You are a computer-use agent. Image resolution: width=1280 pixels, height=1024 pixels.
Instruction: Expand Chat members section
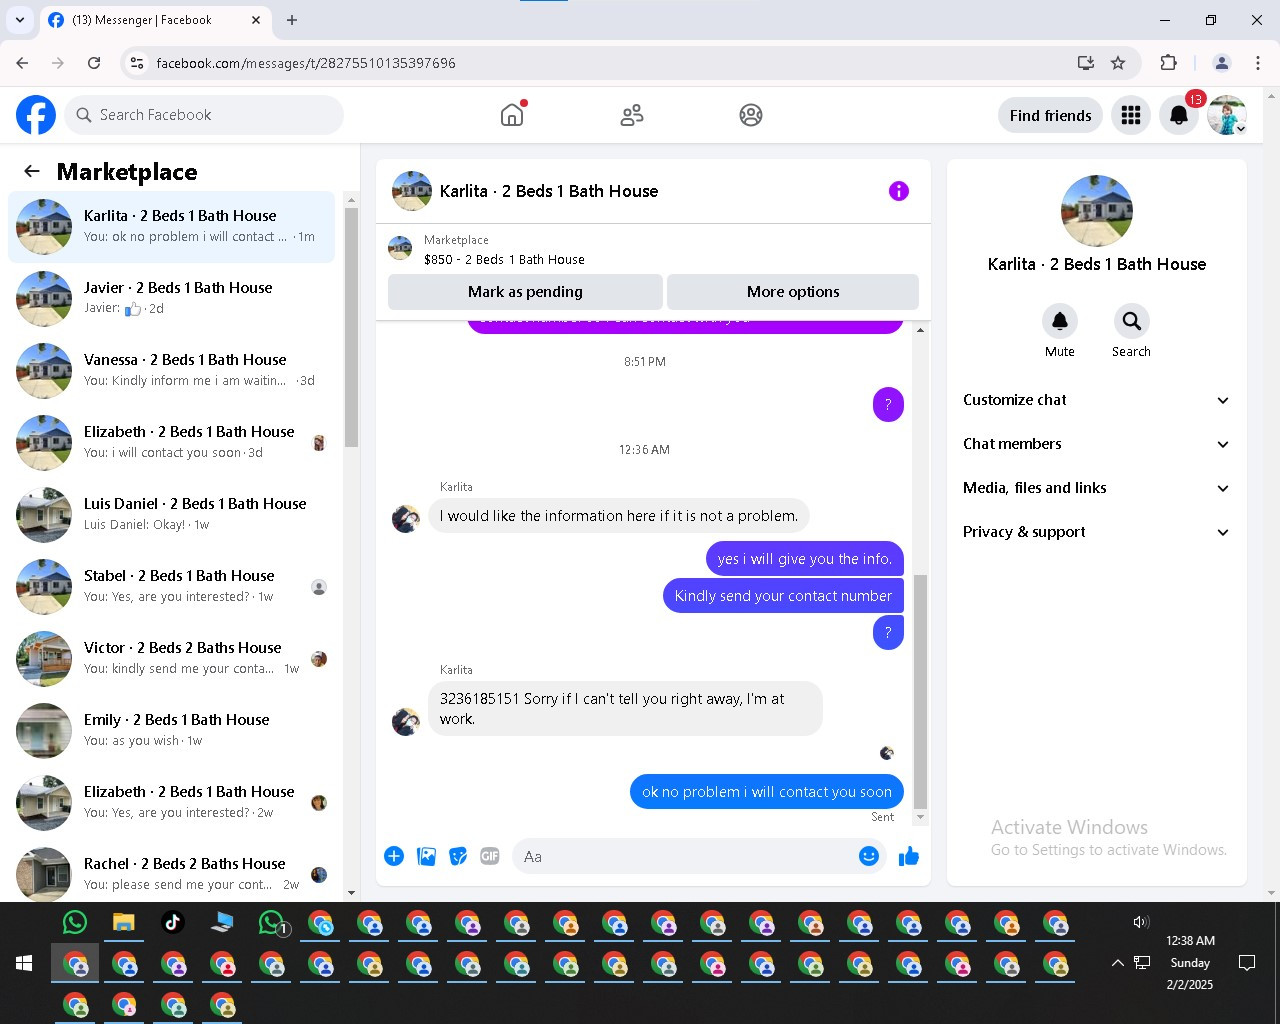(x=1096, y=444)
